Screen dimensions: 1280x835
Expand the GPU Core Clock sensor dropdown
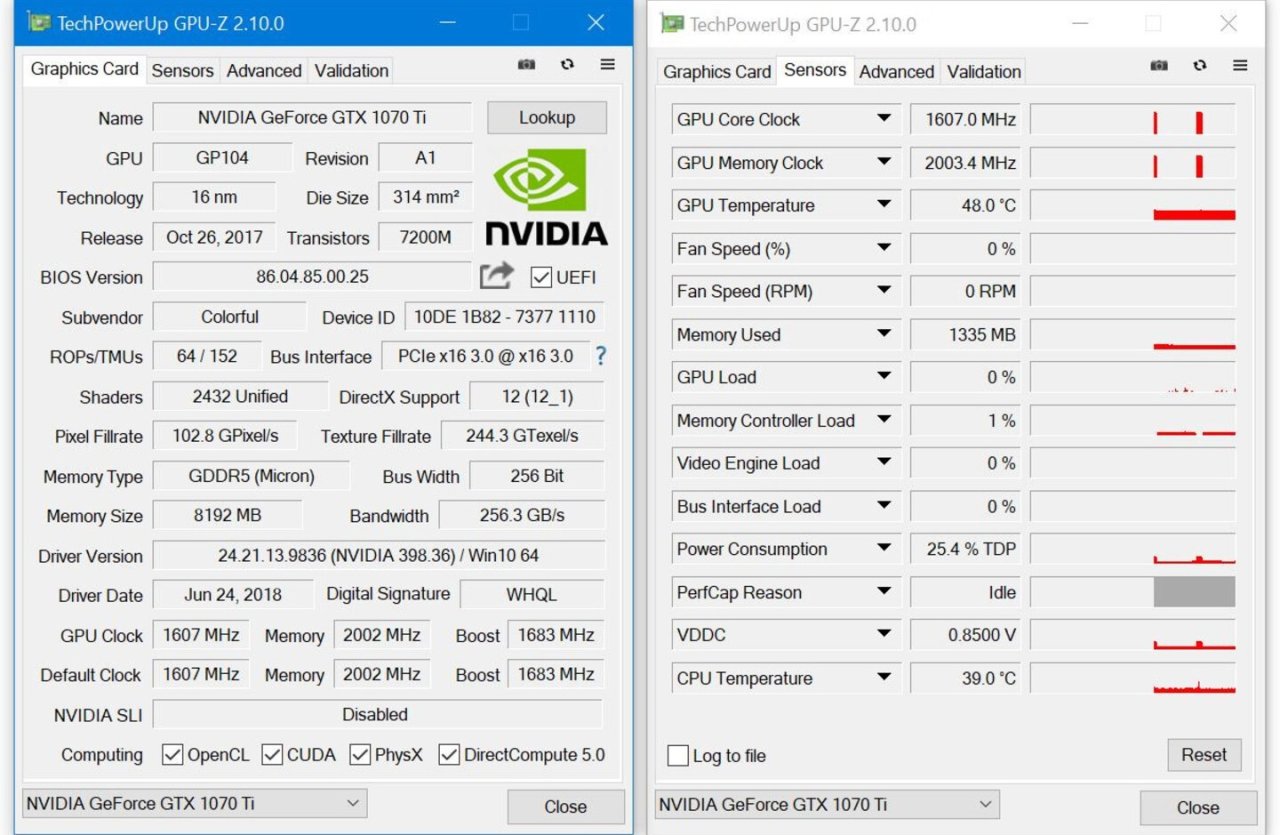(x=884, y=119)
